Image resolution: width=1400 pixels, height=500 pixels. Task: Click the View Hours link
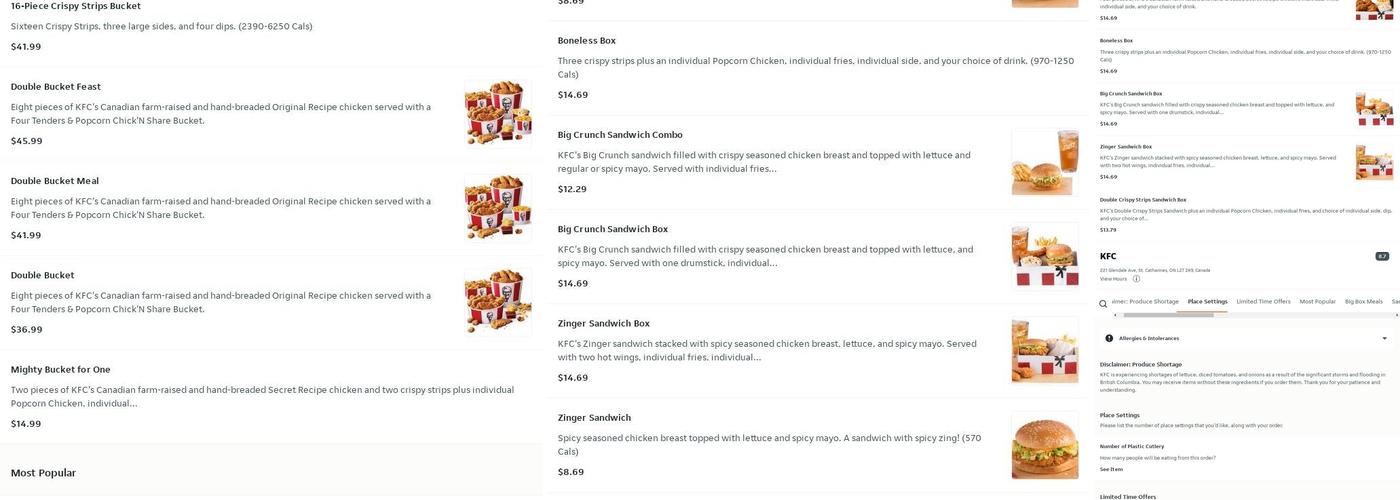(1113, 279)
